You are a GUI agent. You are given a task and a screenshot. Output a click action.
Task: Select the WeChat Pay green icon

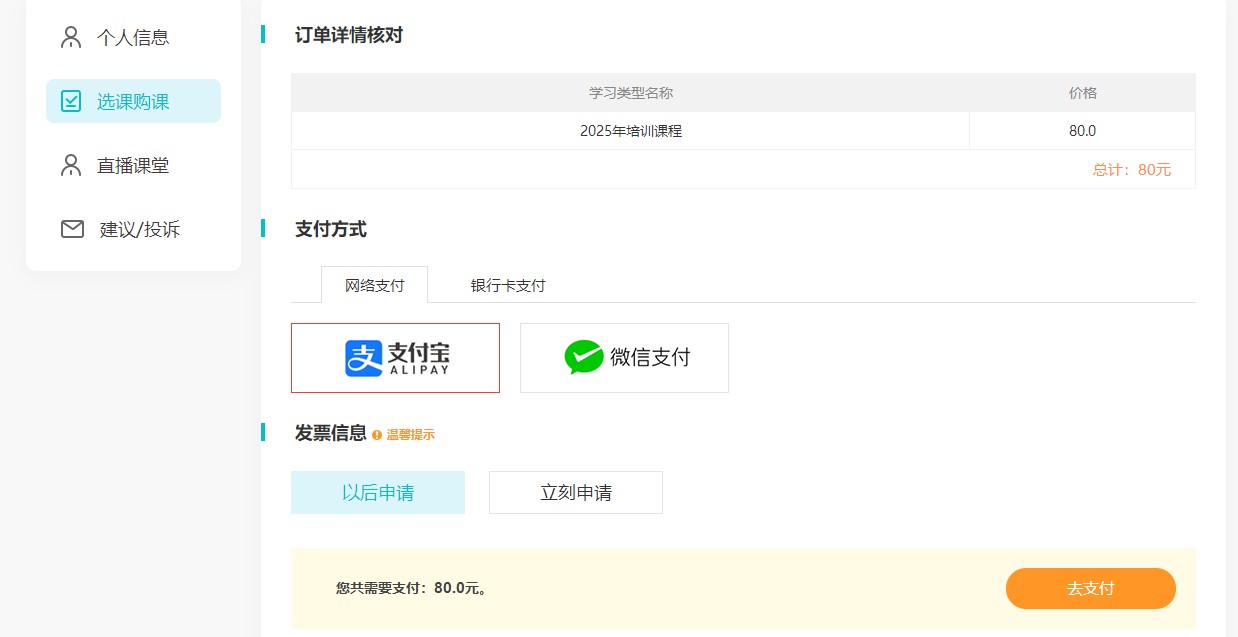[585, 358]
